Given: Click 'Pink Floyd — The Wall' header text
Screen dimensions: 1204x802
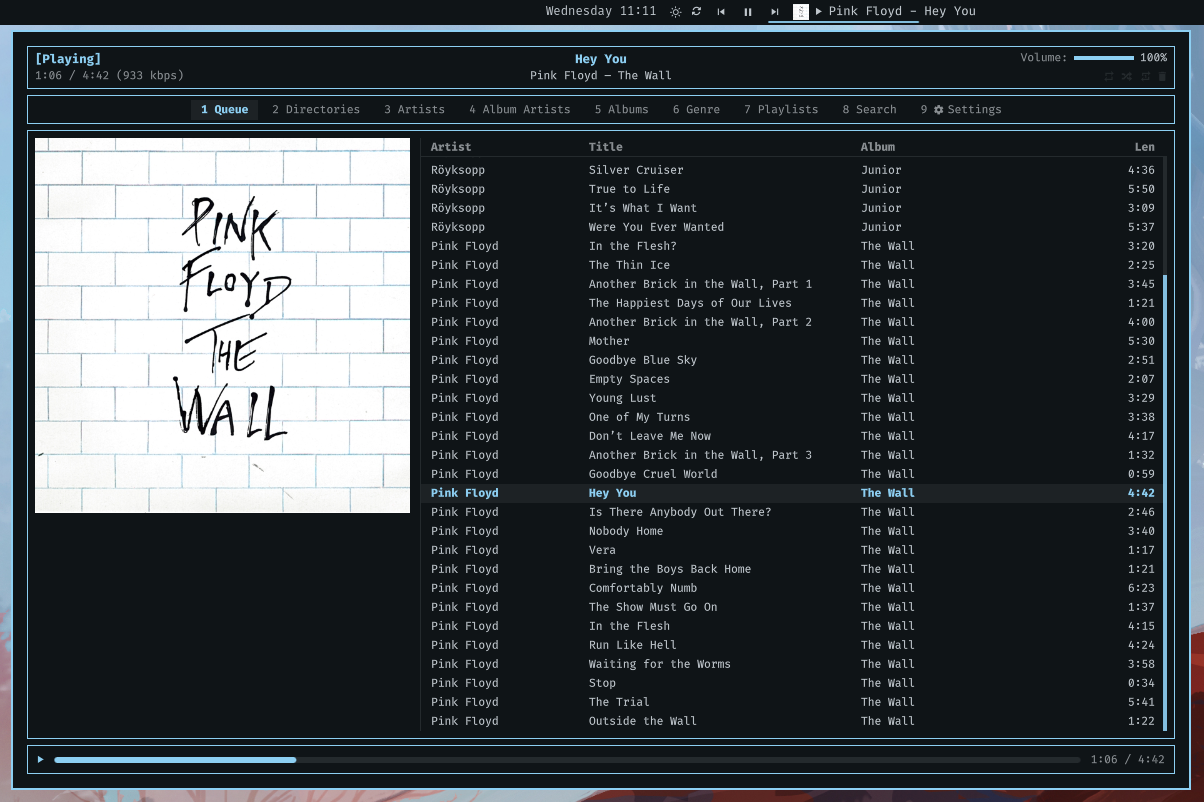Looking at the screenshot, I should tap(601, 76).
